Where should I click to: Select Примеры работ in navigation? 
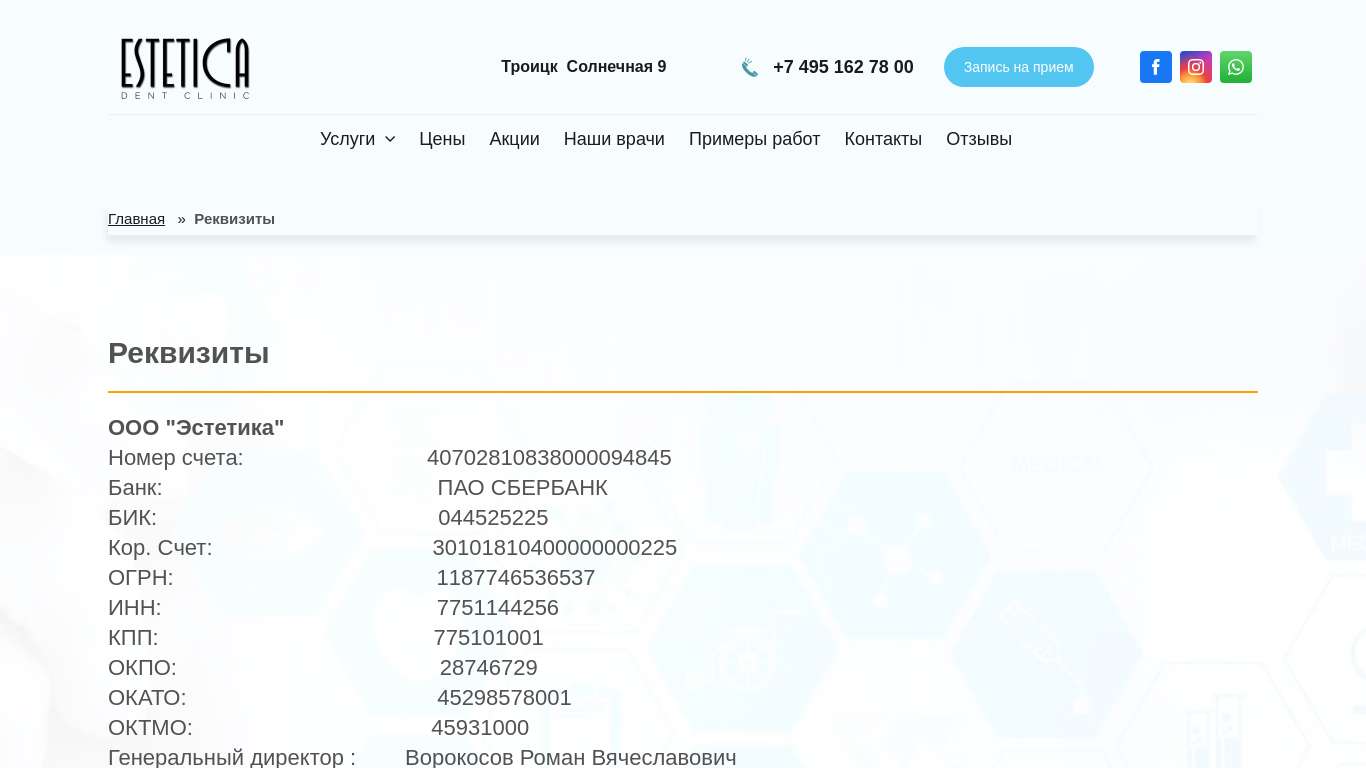[754, 139]
